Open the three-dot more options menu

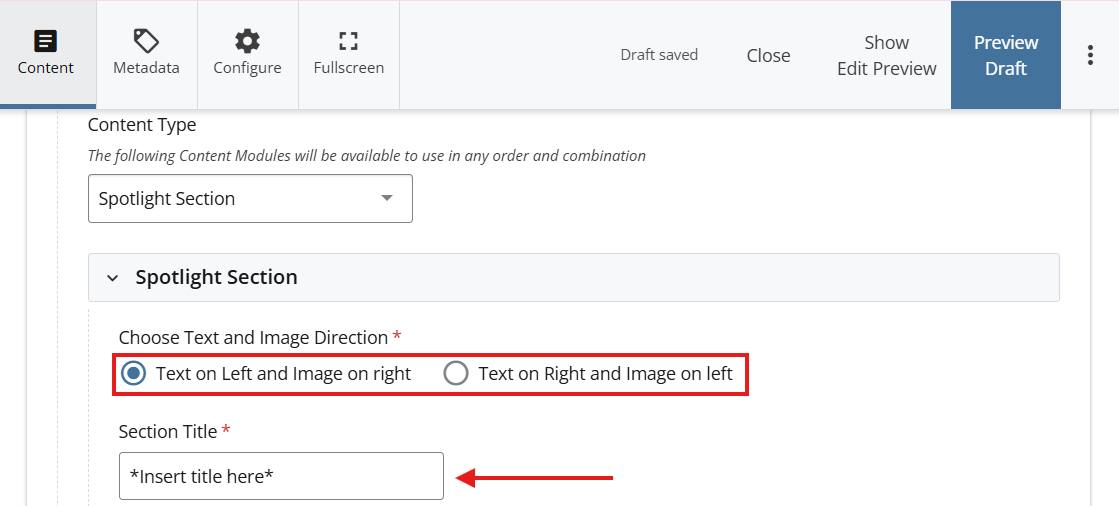(x=1090, y=55)
